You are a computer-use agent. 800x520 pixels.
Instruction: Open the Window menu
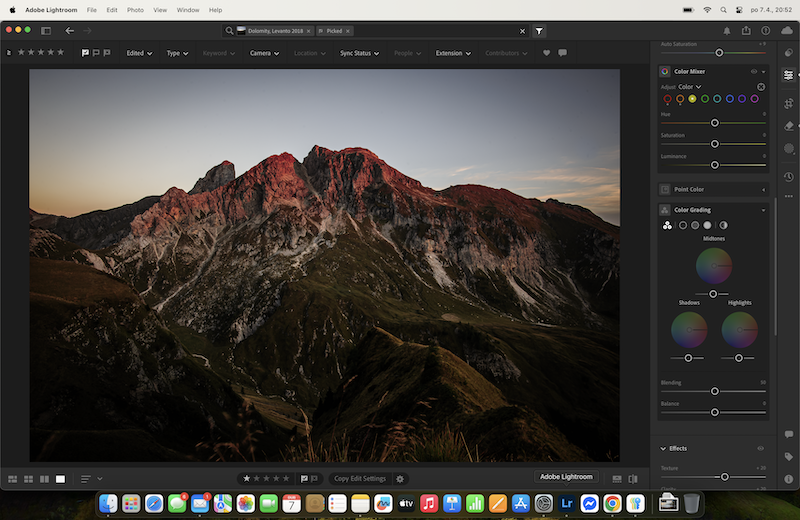tap(188, 10)
